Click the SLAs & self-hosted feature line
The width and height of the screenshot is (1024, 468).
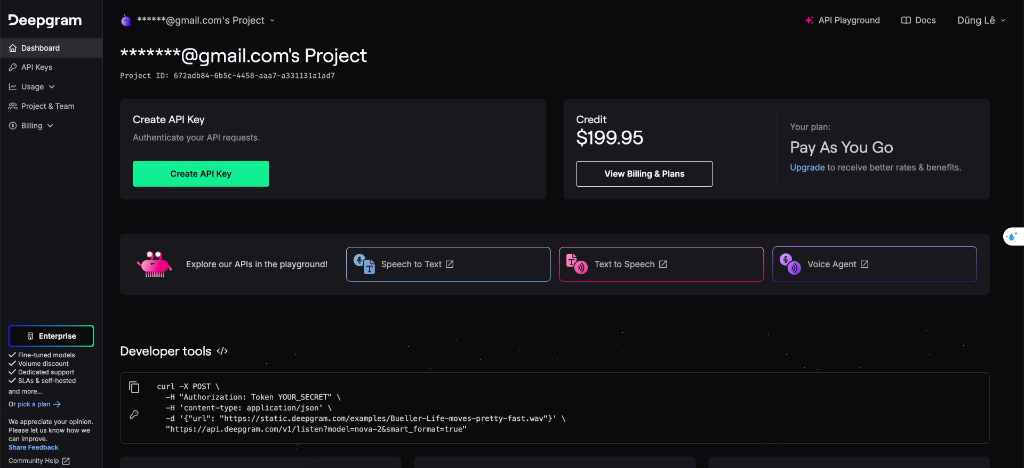point(42,380)
